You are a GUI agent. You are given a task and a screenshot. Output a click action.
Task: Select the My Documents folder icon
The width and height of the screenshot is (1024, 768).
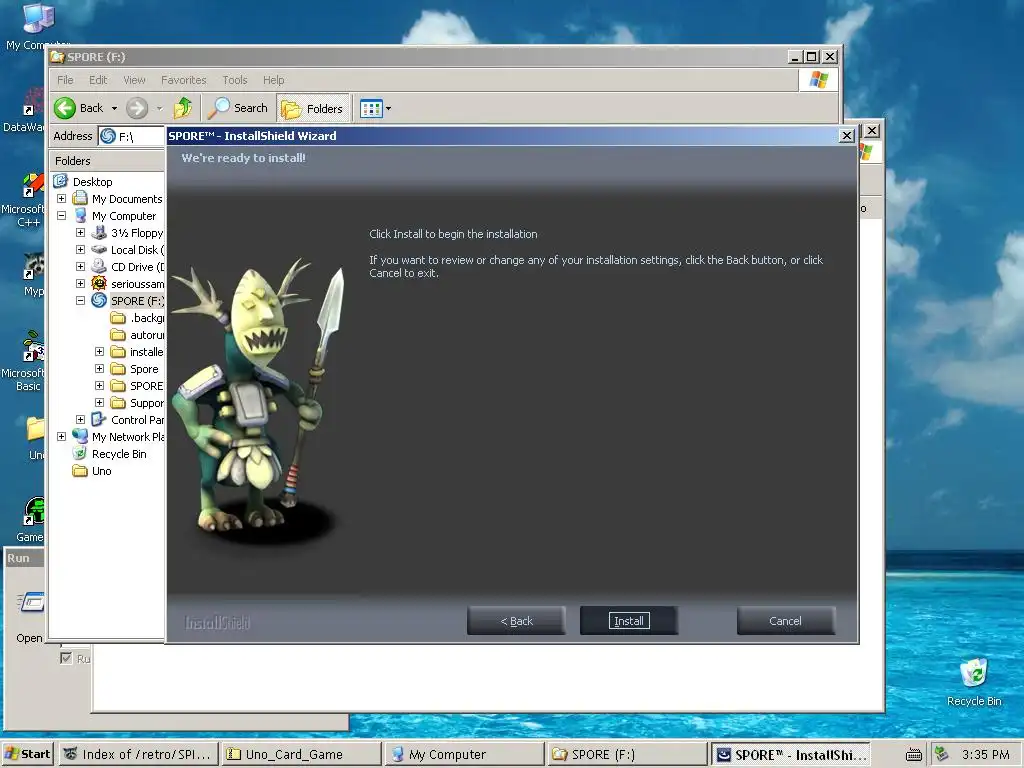80,198
